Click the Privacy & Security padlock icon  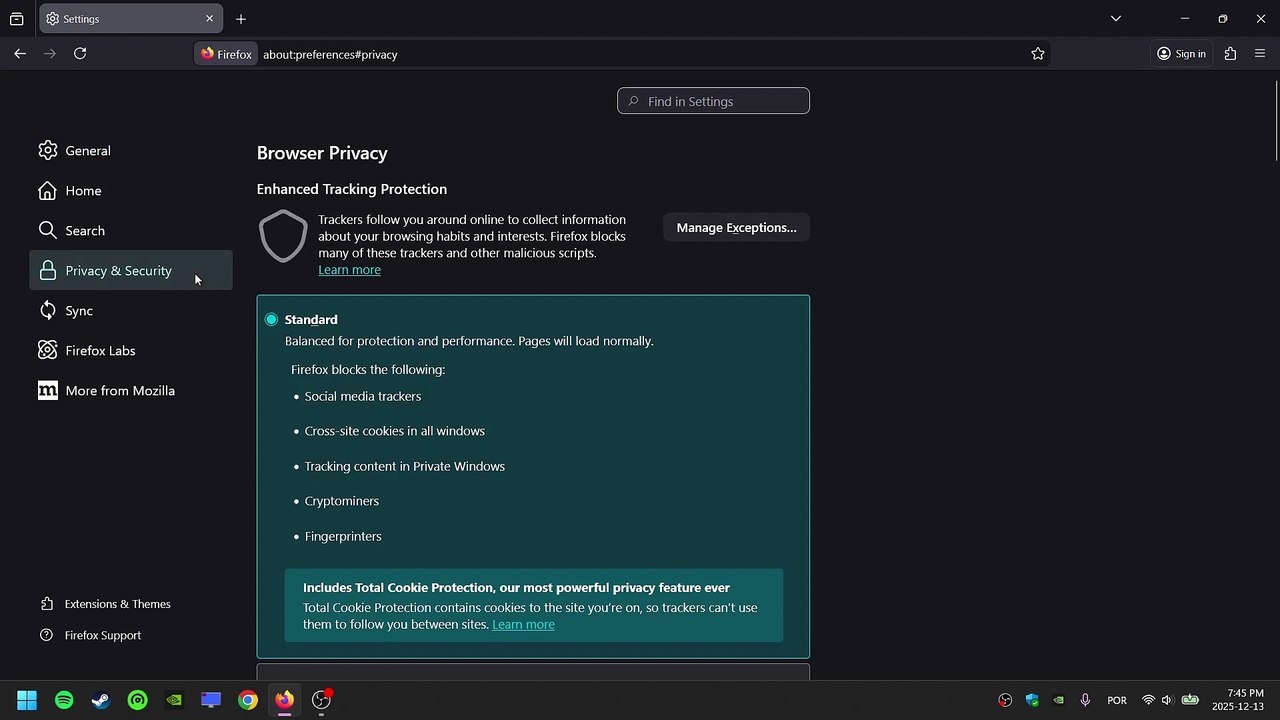coord(48,271)
